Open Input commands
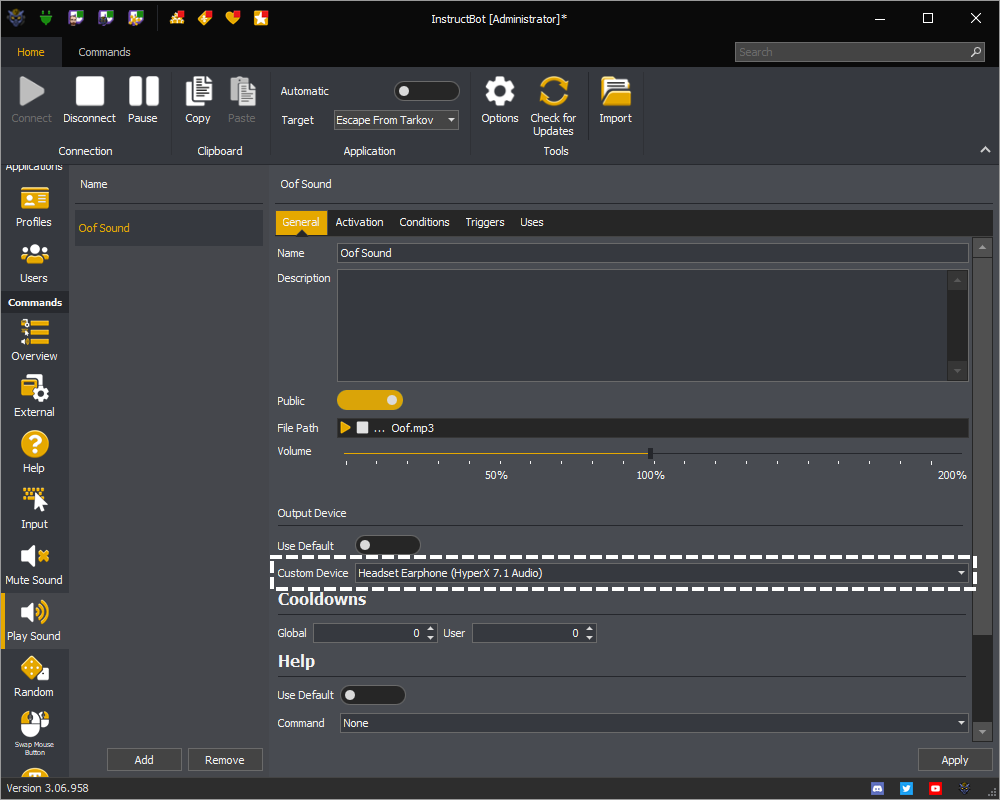Screen dimensions: 1000x800 (x=34, y=508)
